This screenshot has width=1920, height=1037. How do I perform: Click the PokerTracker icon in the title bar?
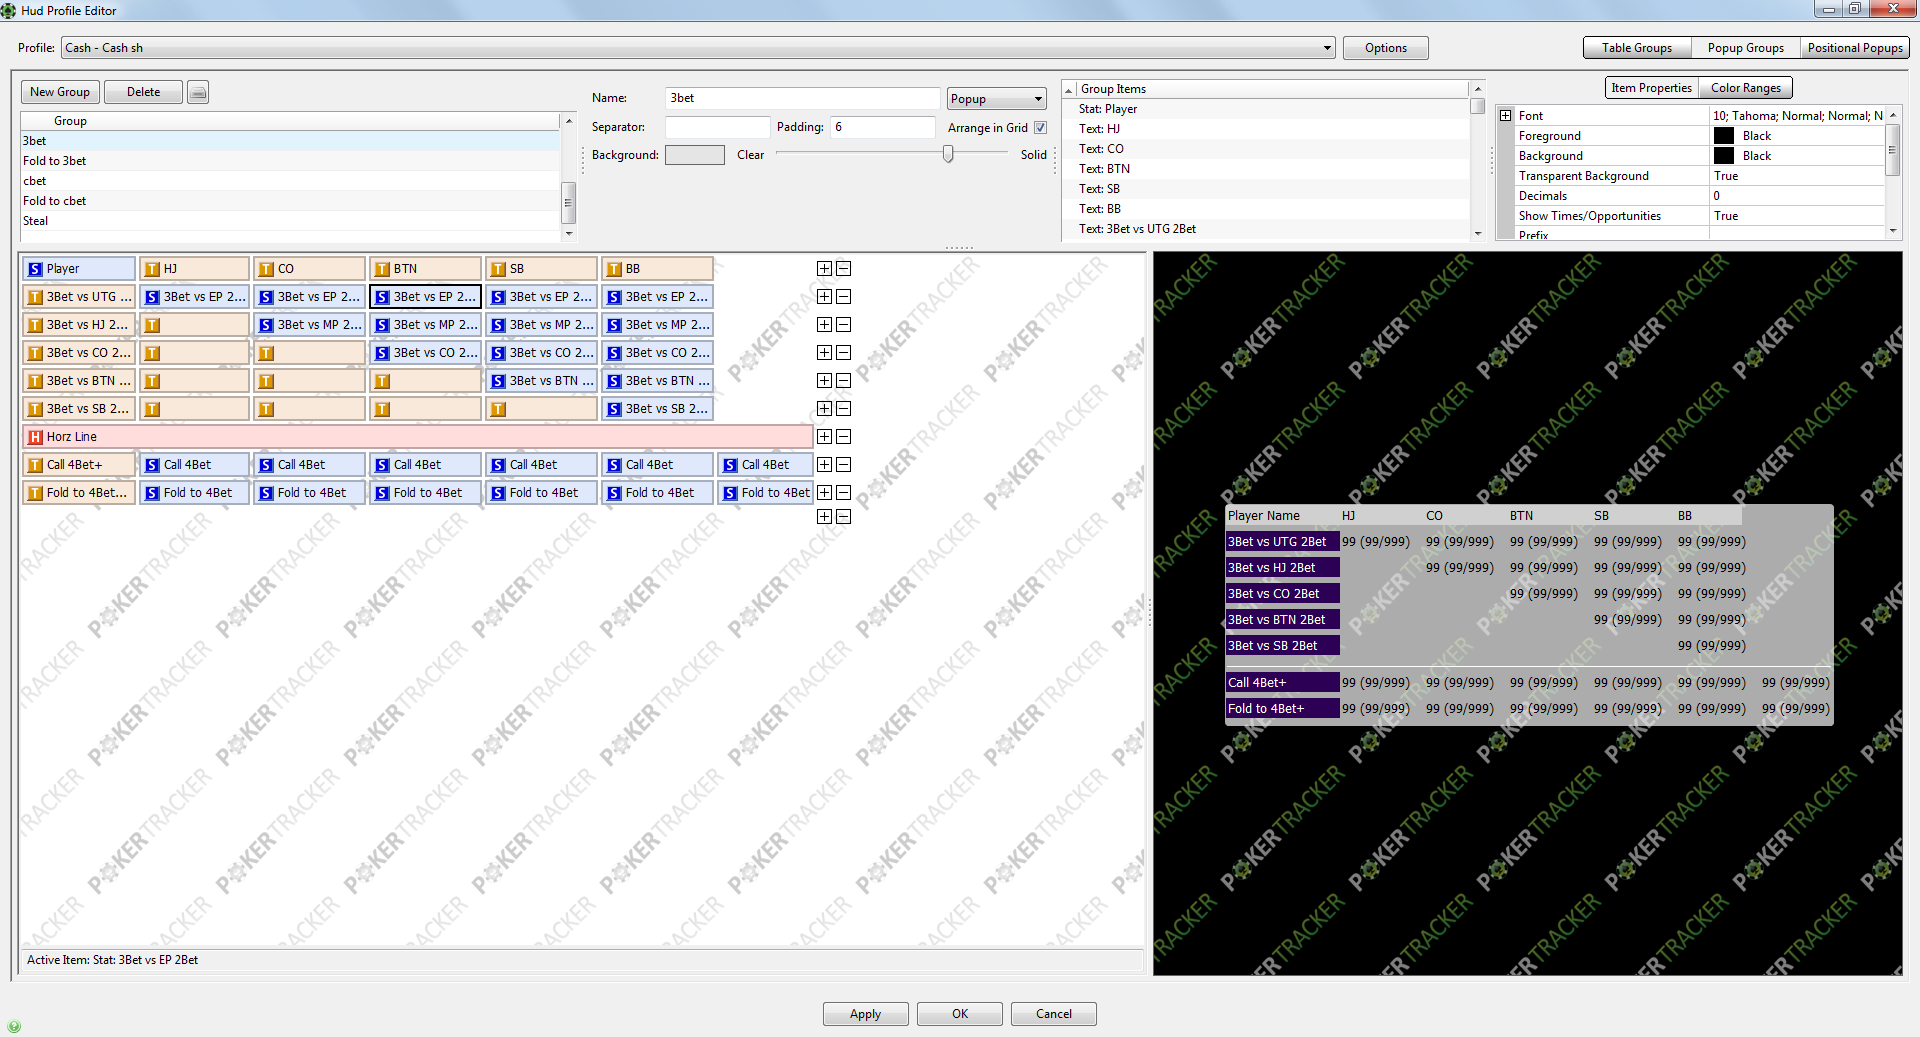click(9, 10)
